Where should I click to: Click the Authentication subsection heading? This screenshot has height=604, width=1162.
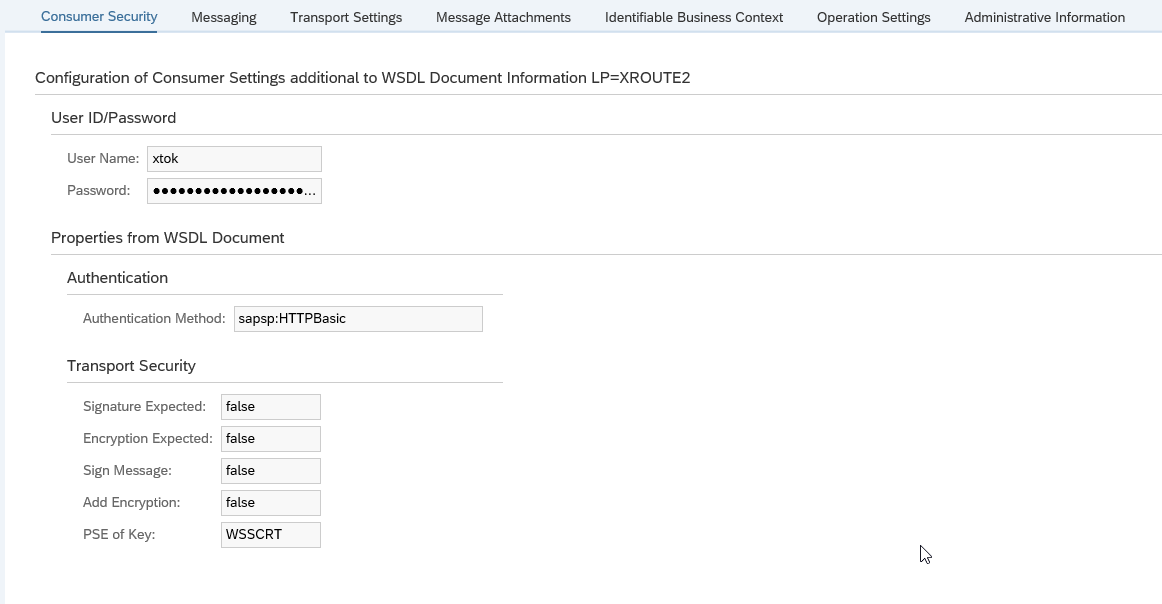click(x=117, y=278)
